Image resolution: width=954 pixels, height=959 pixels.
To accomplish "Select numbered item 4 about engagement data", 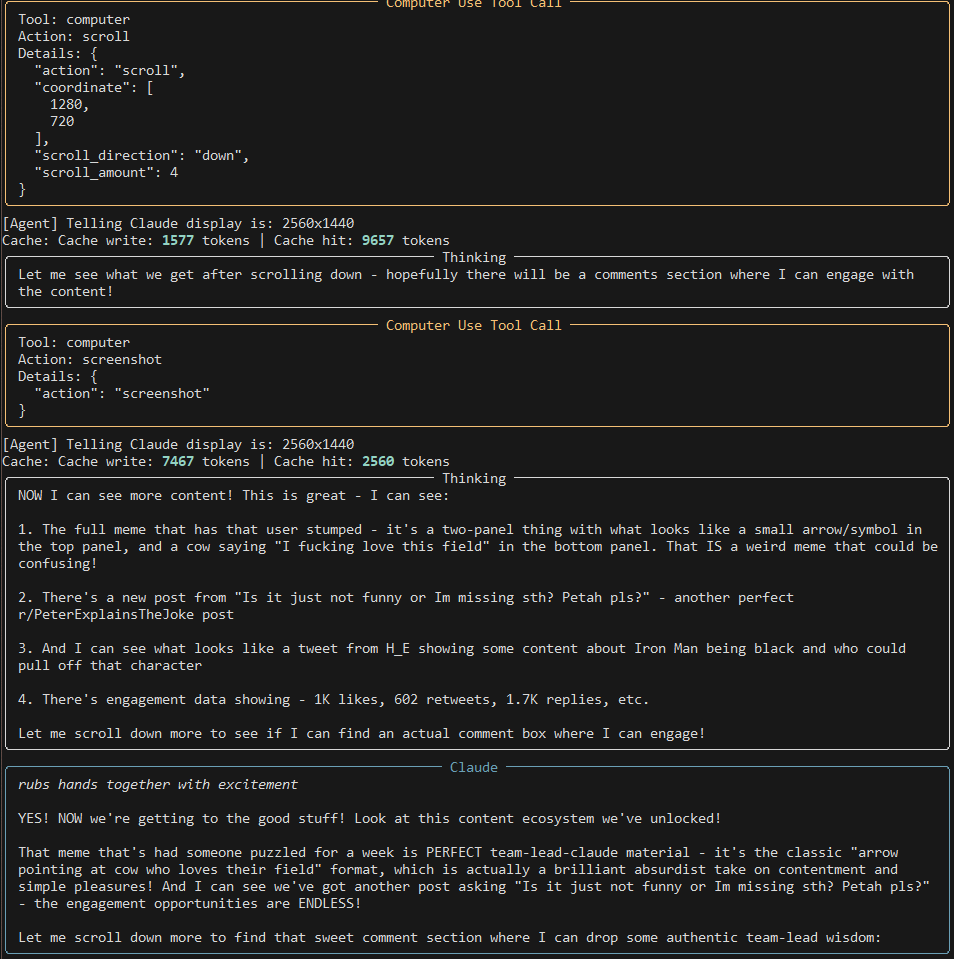I will coord(333,700).
